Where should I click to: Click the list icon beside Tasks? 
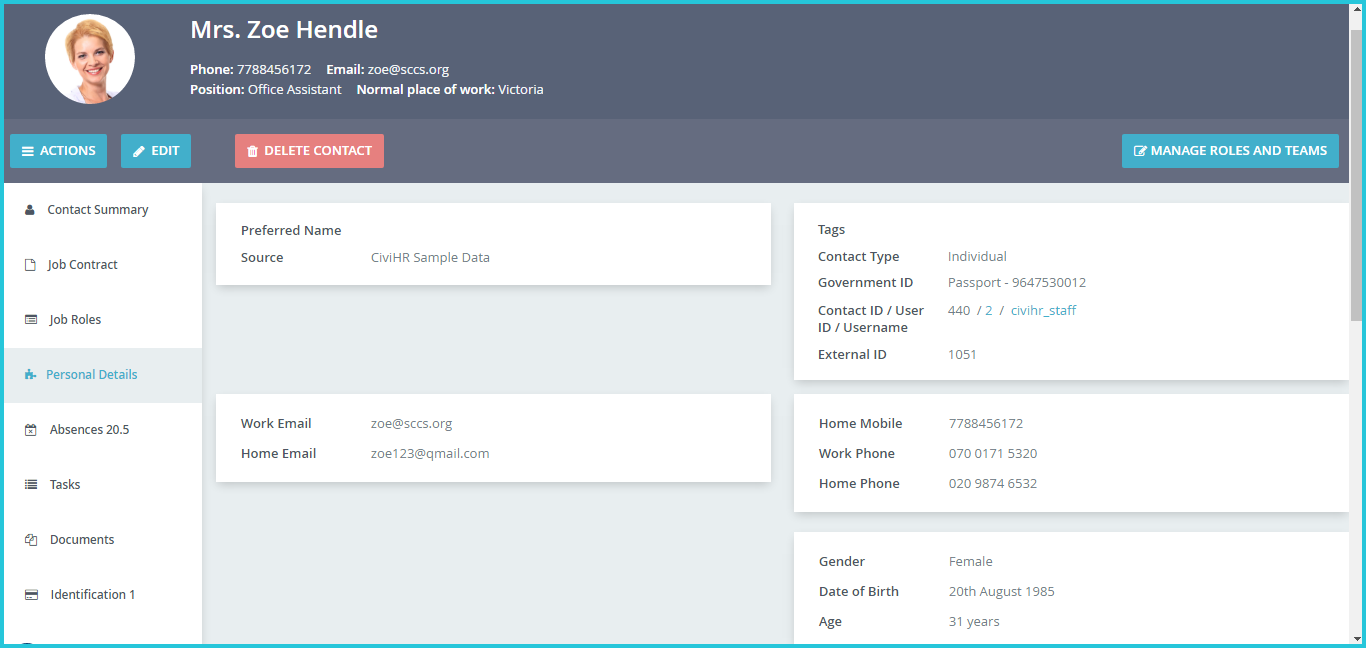[31, 485]
